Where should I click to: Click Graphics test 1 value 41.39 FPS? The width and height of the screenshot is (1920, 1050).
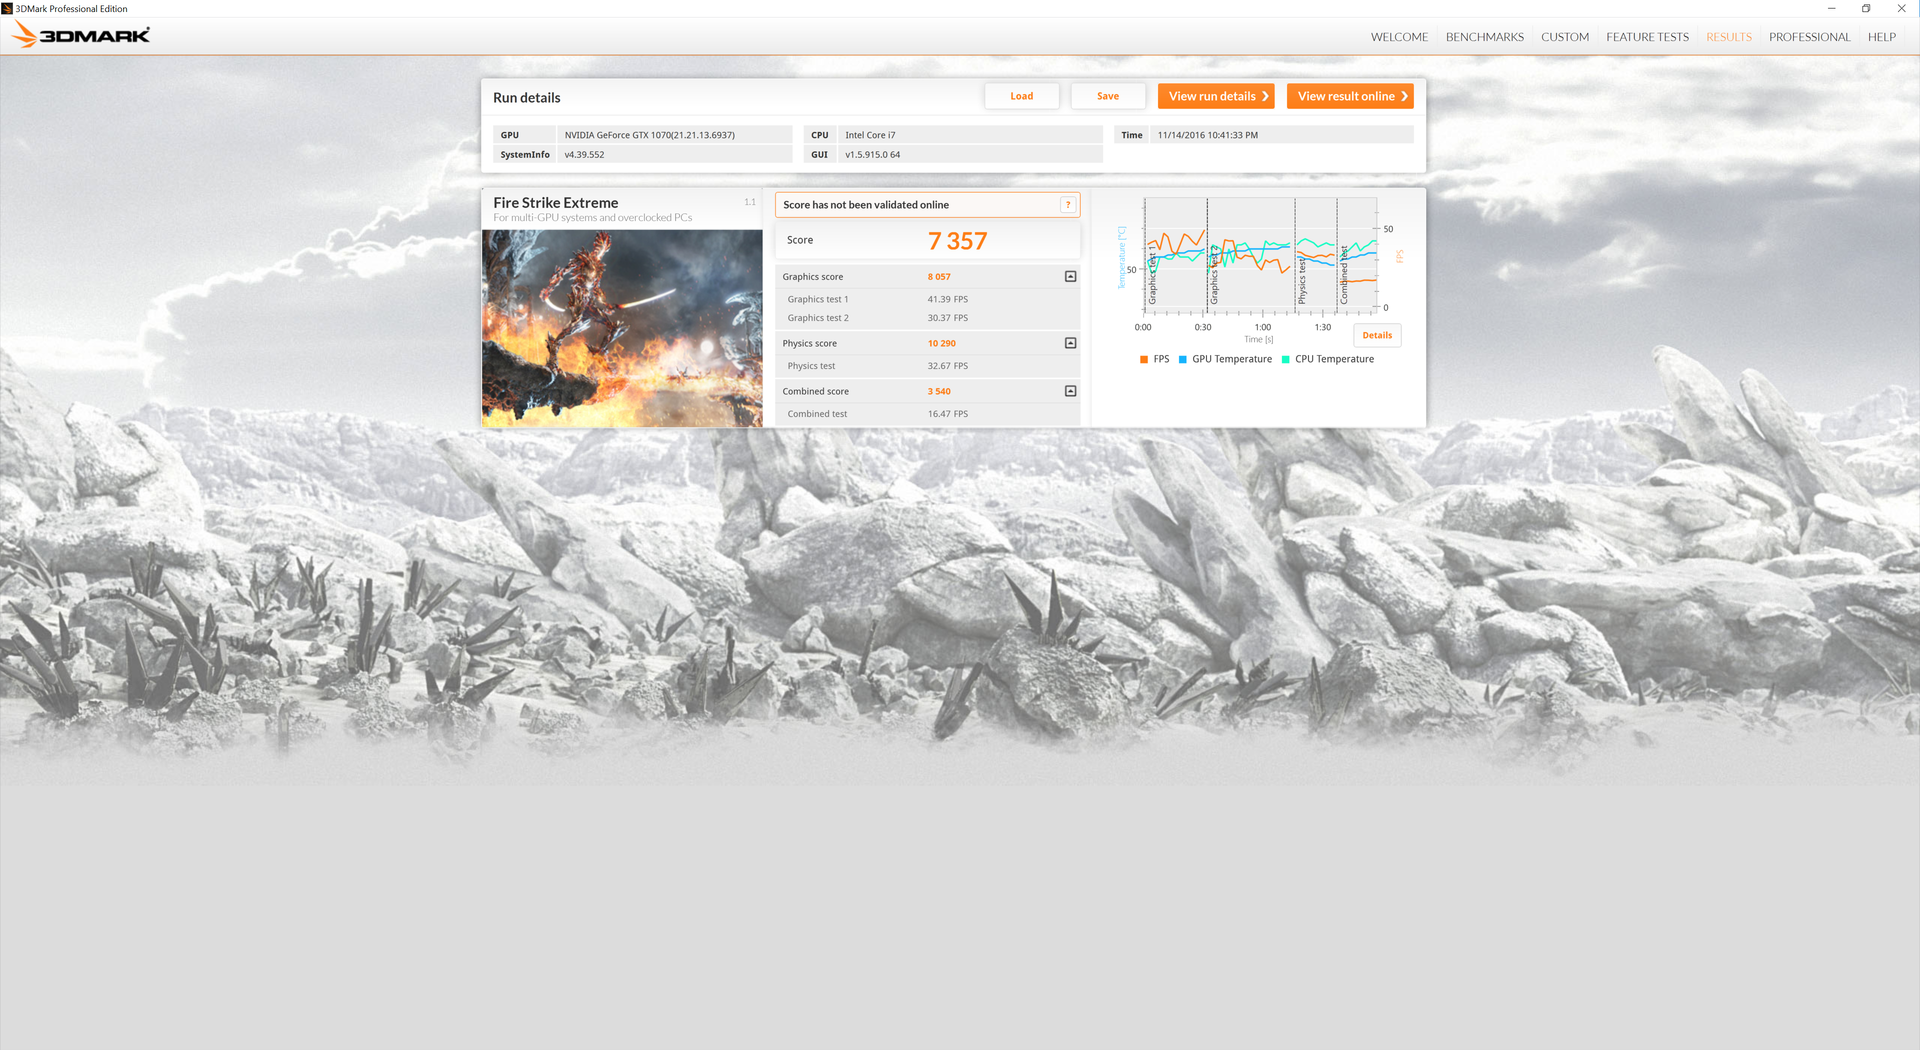coord(947,299)
